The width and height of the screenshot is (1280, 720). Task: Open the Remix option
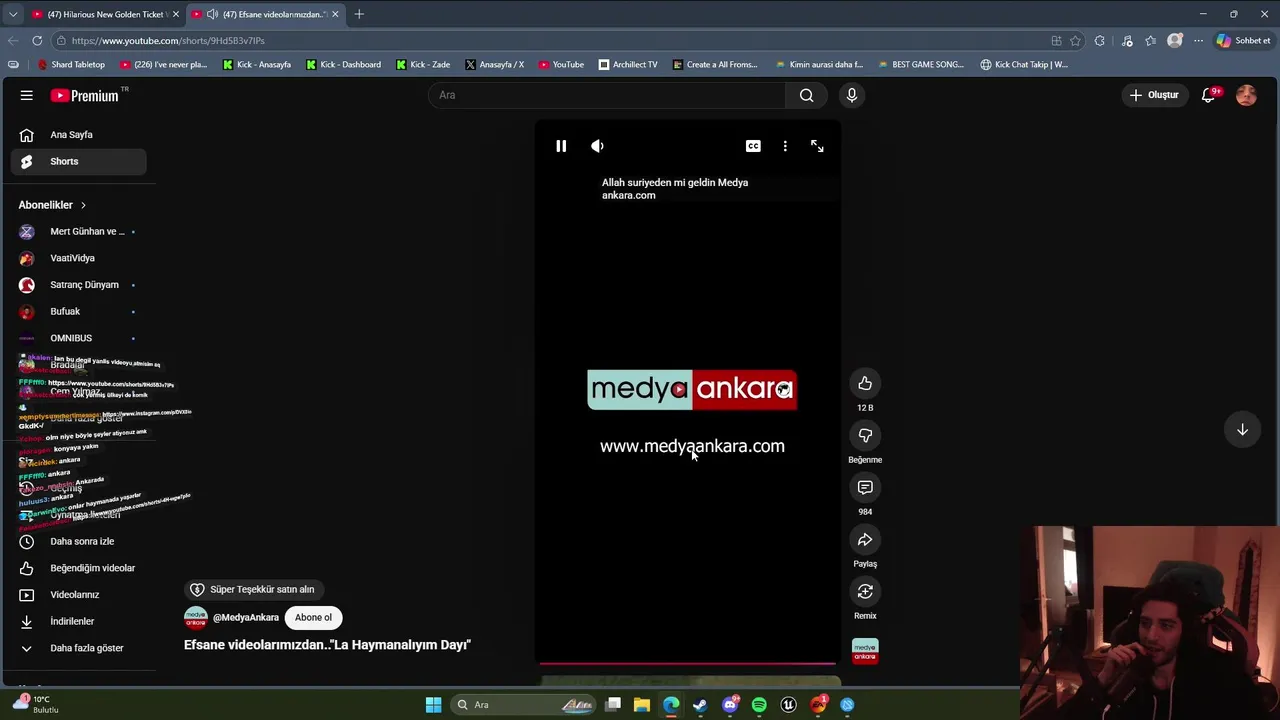[x=865, y=592]
